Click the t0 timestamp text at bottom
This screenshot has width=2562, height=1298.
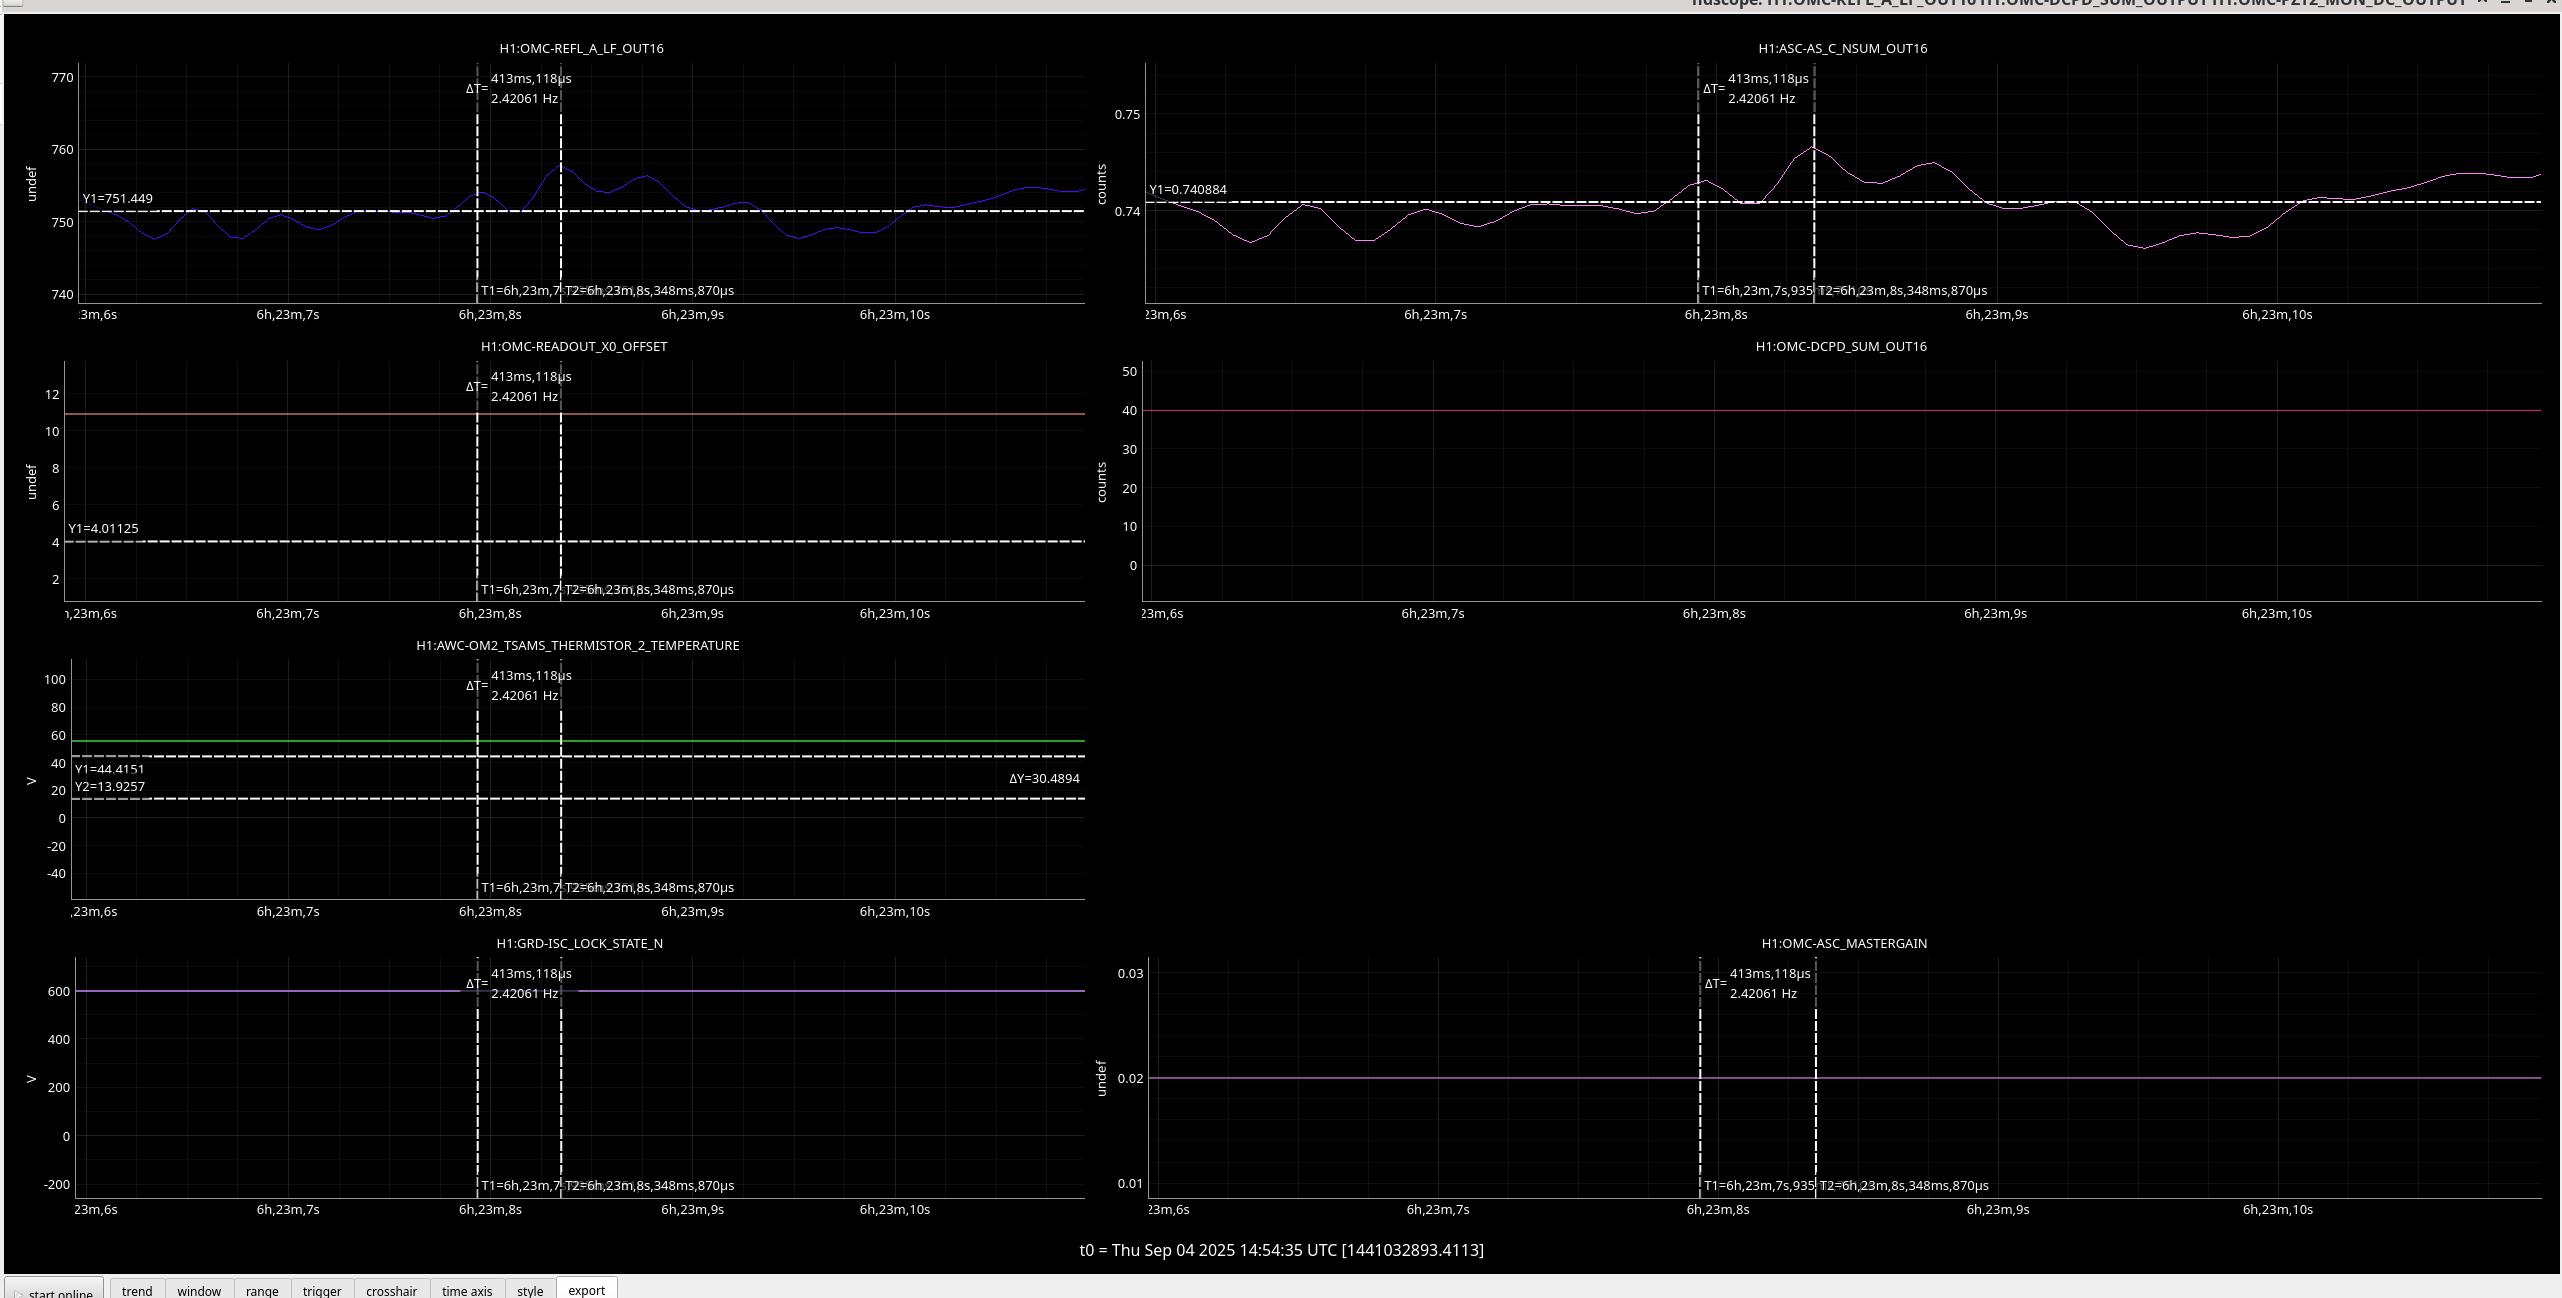point(1281,1250)
